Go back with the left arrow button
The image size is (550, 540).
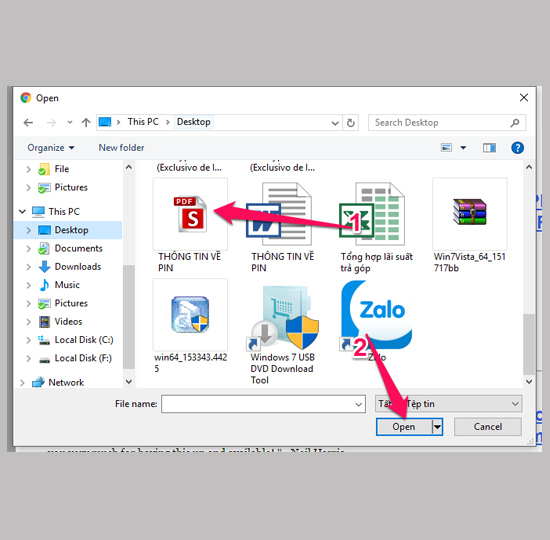[28, 122]
